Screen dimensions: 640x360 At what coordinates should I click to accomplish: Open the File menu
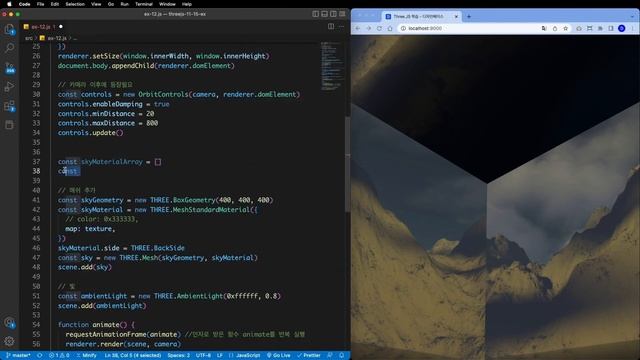click(x=40, y=4)
